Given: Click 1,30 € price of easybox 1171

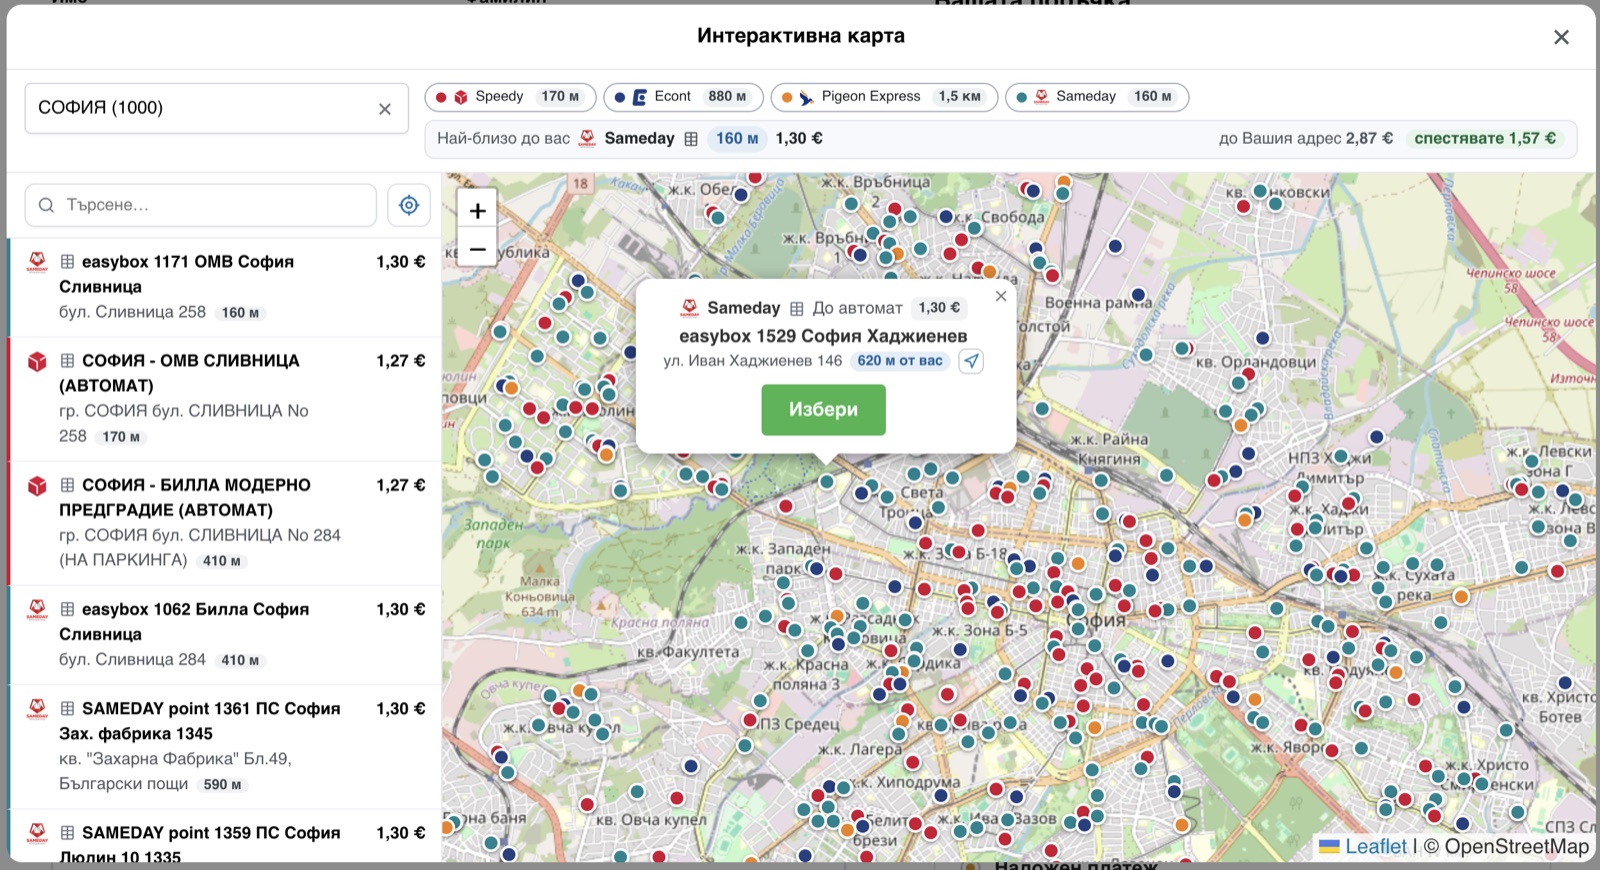Looking at the screenshot, I should (401, 262).
